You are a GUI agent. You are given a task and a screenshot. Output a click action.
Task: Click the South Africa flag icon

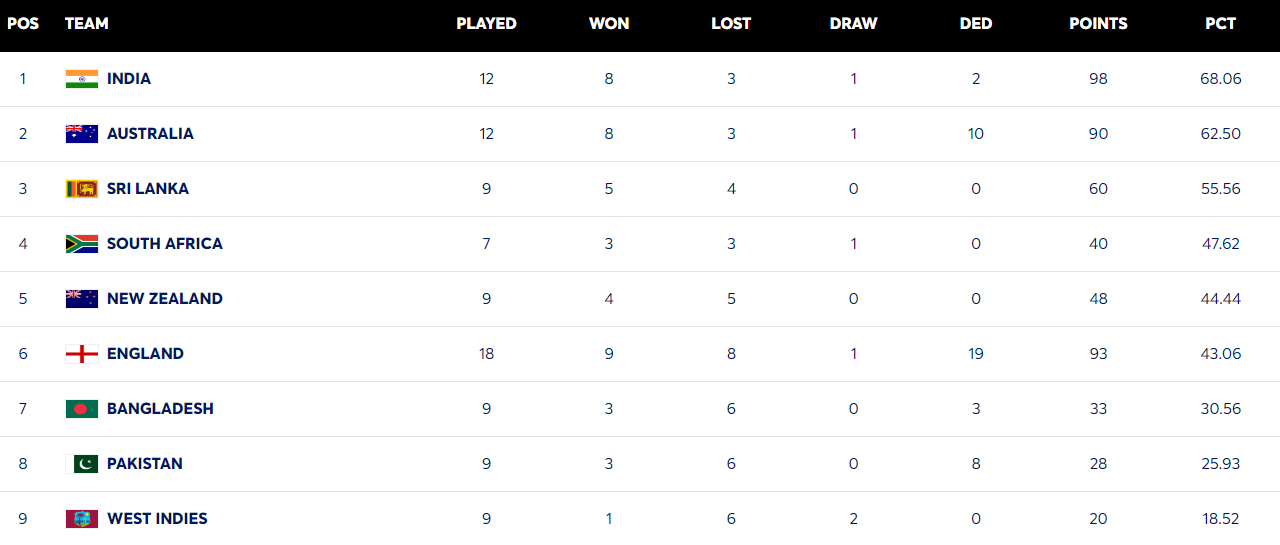82,244
